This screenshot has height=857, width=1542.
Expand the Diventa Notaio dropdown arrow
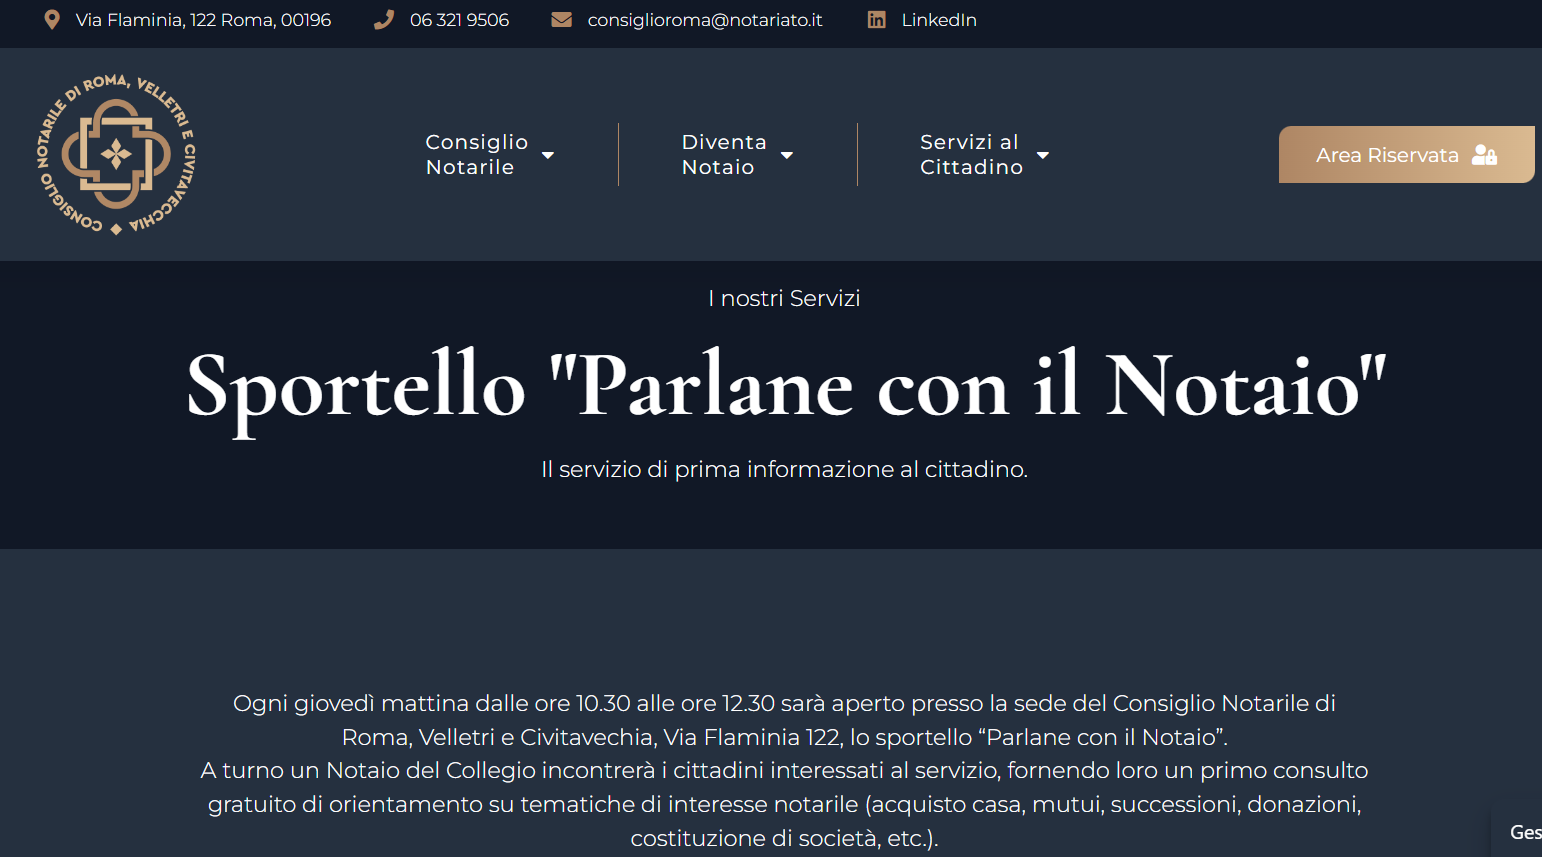pyautogui.click(x=787, y=155)
